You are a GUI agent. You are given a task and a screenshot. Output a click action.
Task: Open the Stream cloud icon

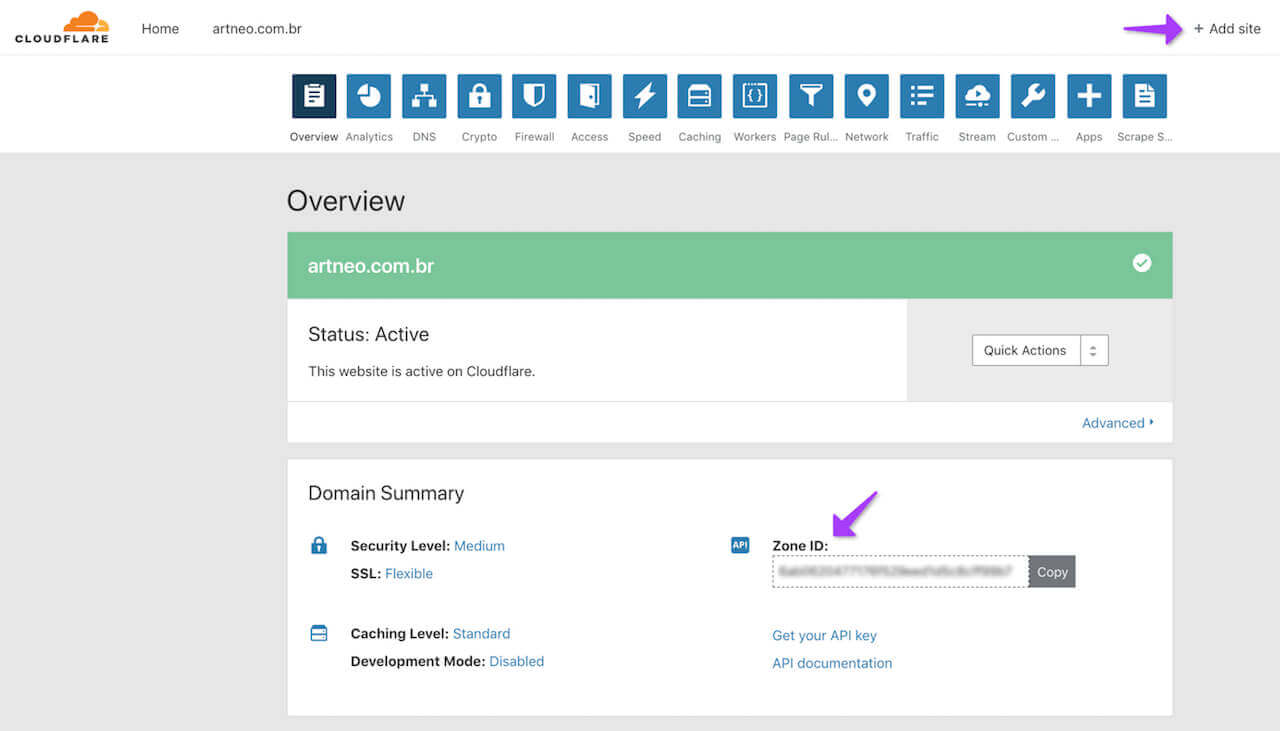point(977,96)
